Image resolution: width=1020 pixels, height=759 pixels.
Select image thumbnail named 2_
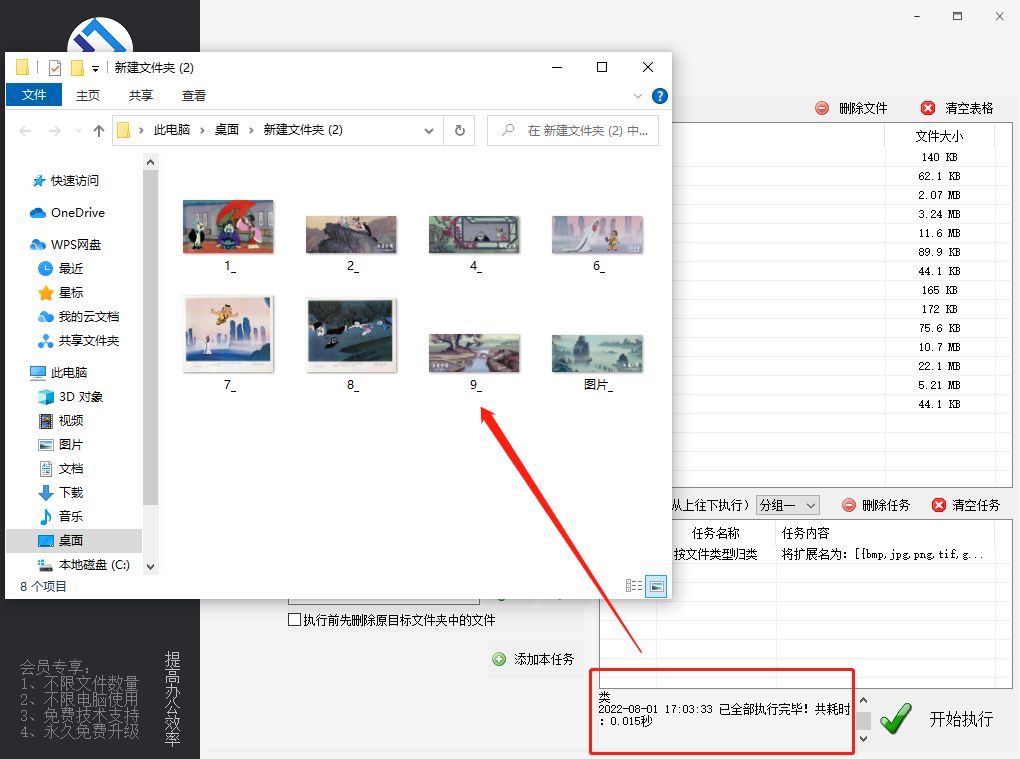(x=351, y=234)
